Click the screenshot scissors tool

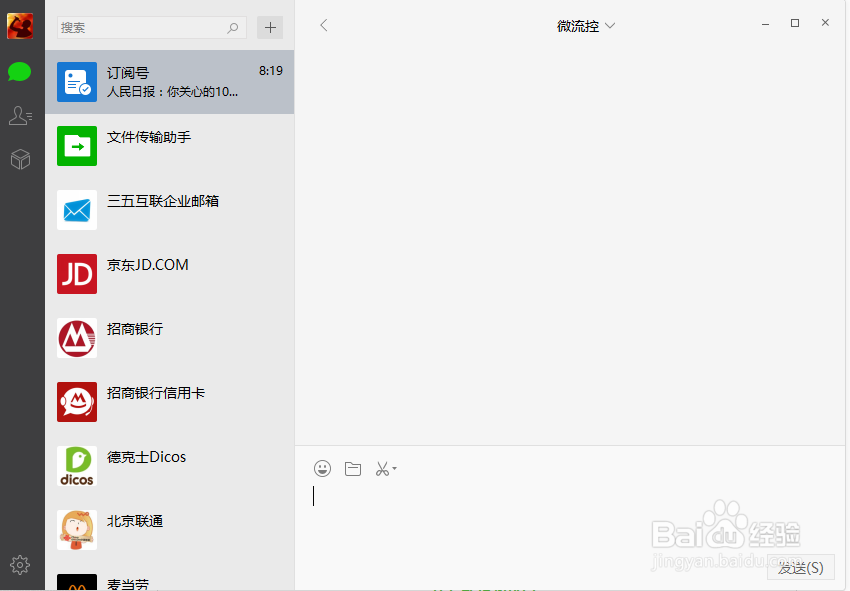(x=382, y=469)
